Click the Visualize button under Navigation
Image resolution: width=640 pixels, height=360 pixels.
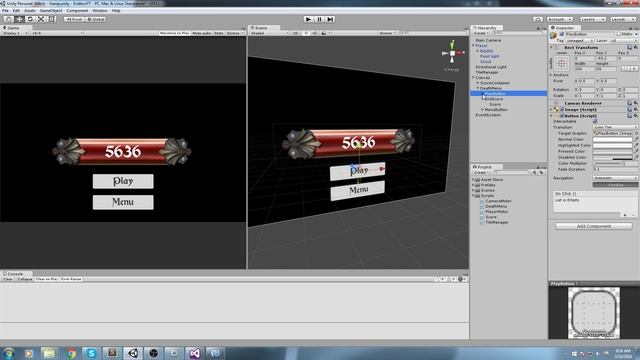[615, 184]
